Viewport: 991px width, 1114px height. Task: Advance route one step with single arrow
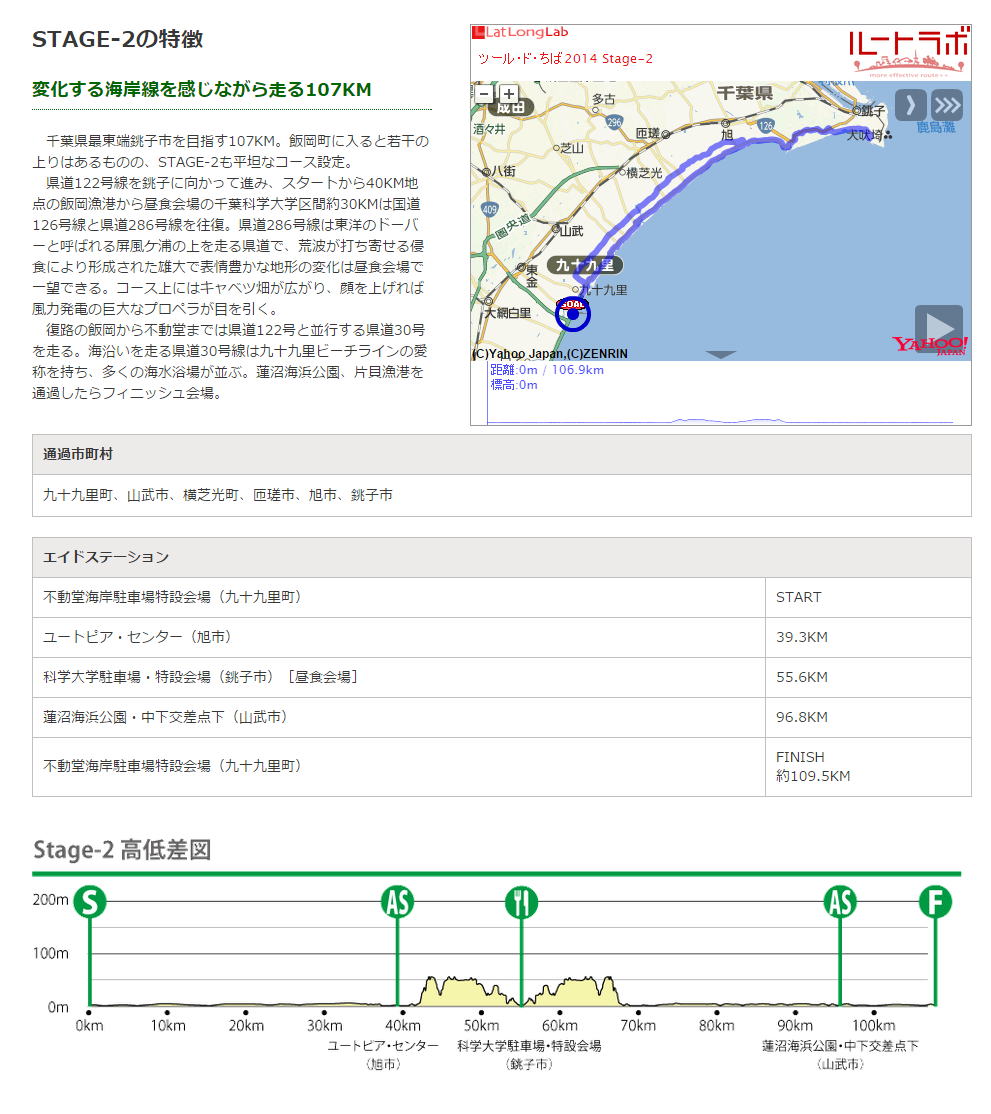[x=910, y=106]
